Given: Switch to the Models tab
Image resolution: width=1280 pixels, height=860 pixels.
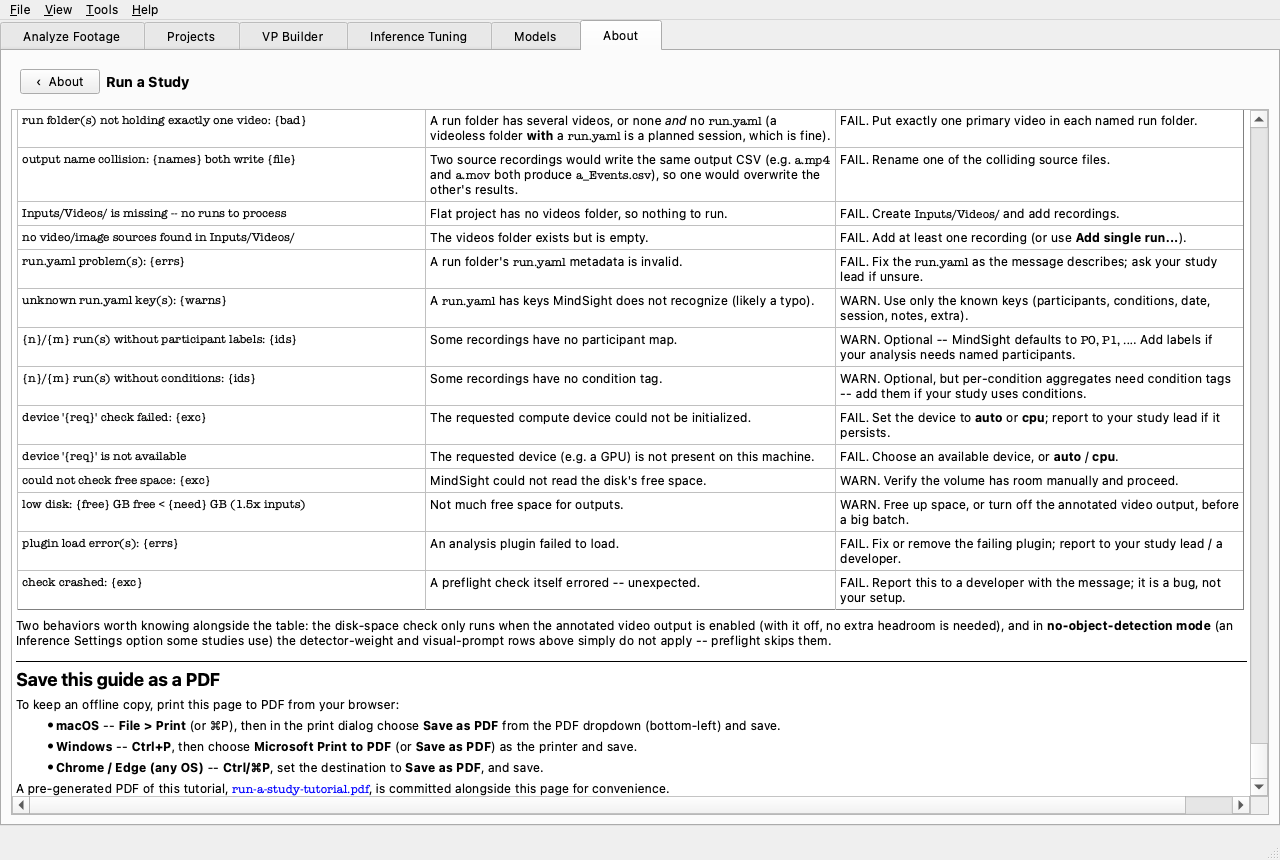Looking at the screenshot, I should [x=535, y=36].
